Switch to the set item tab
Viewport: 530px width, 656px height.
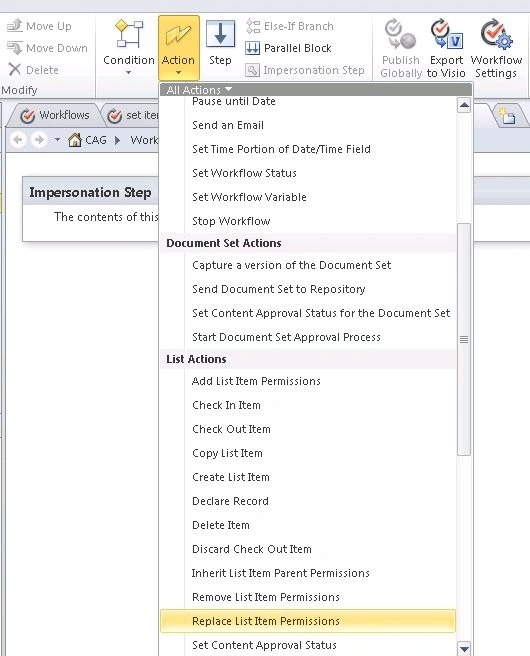coord(133,115)
